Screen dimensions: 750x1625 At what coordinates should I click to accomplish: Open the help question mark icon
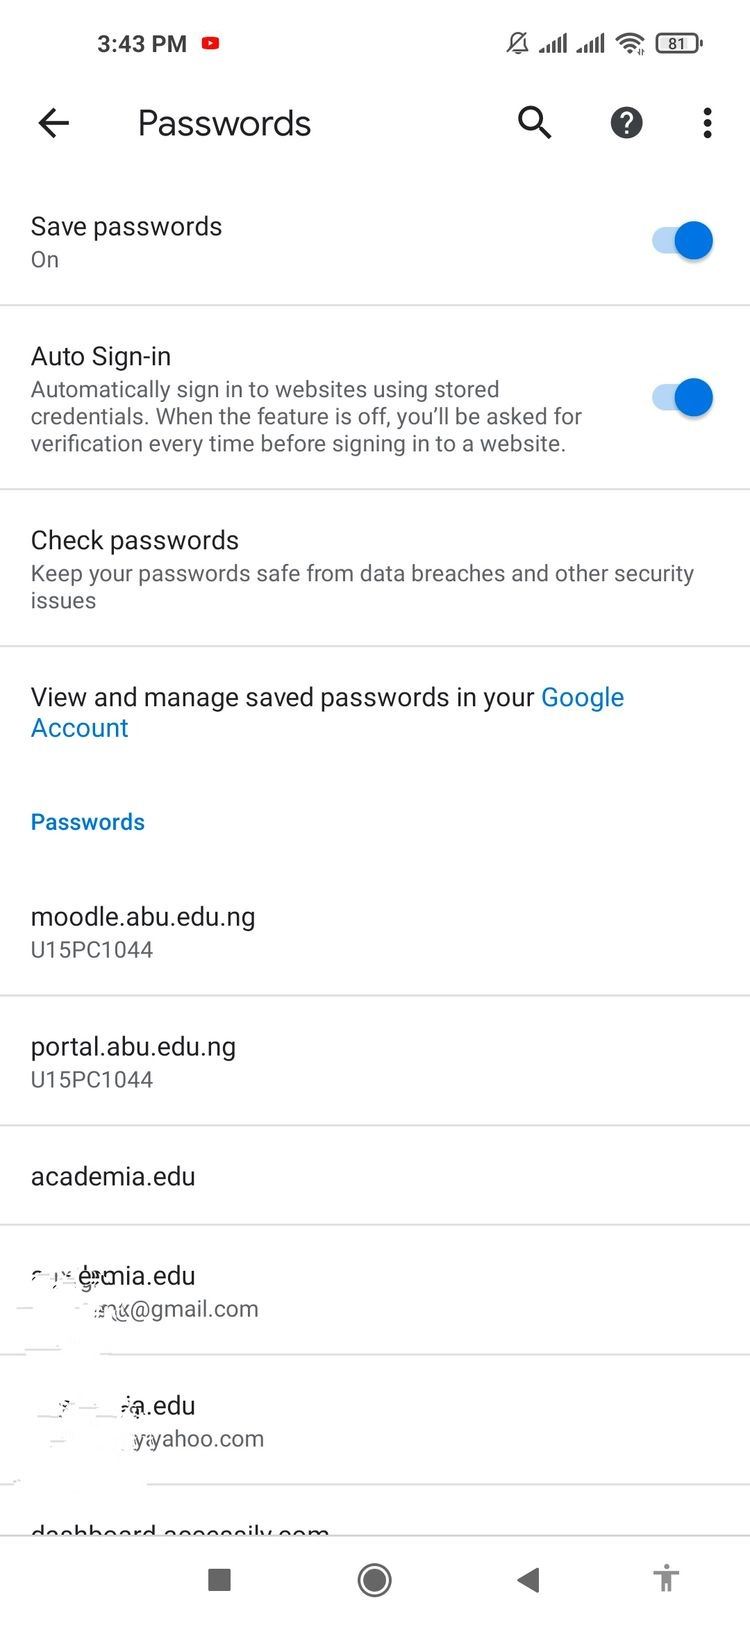click(x=626, y=123)
